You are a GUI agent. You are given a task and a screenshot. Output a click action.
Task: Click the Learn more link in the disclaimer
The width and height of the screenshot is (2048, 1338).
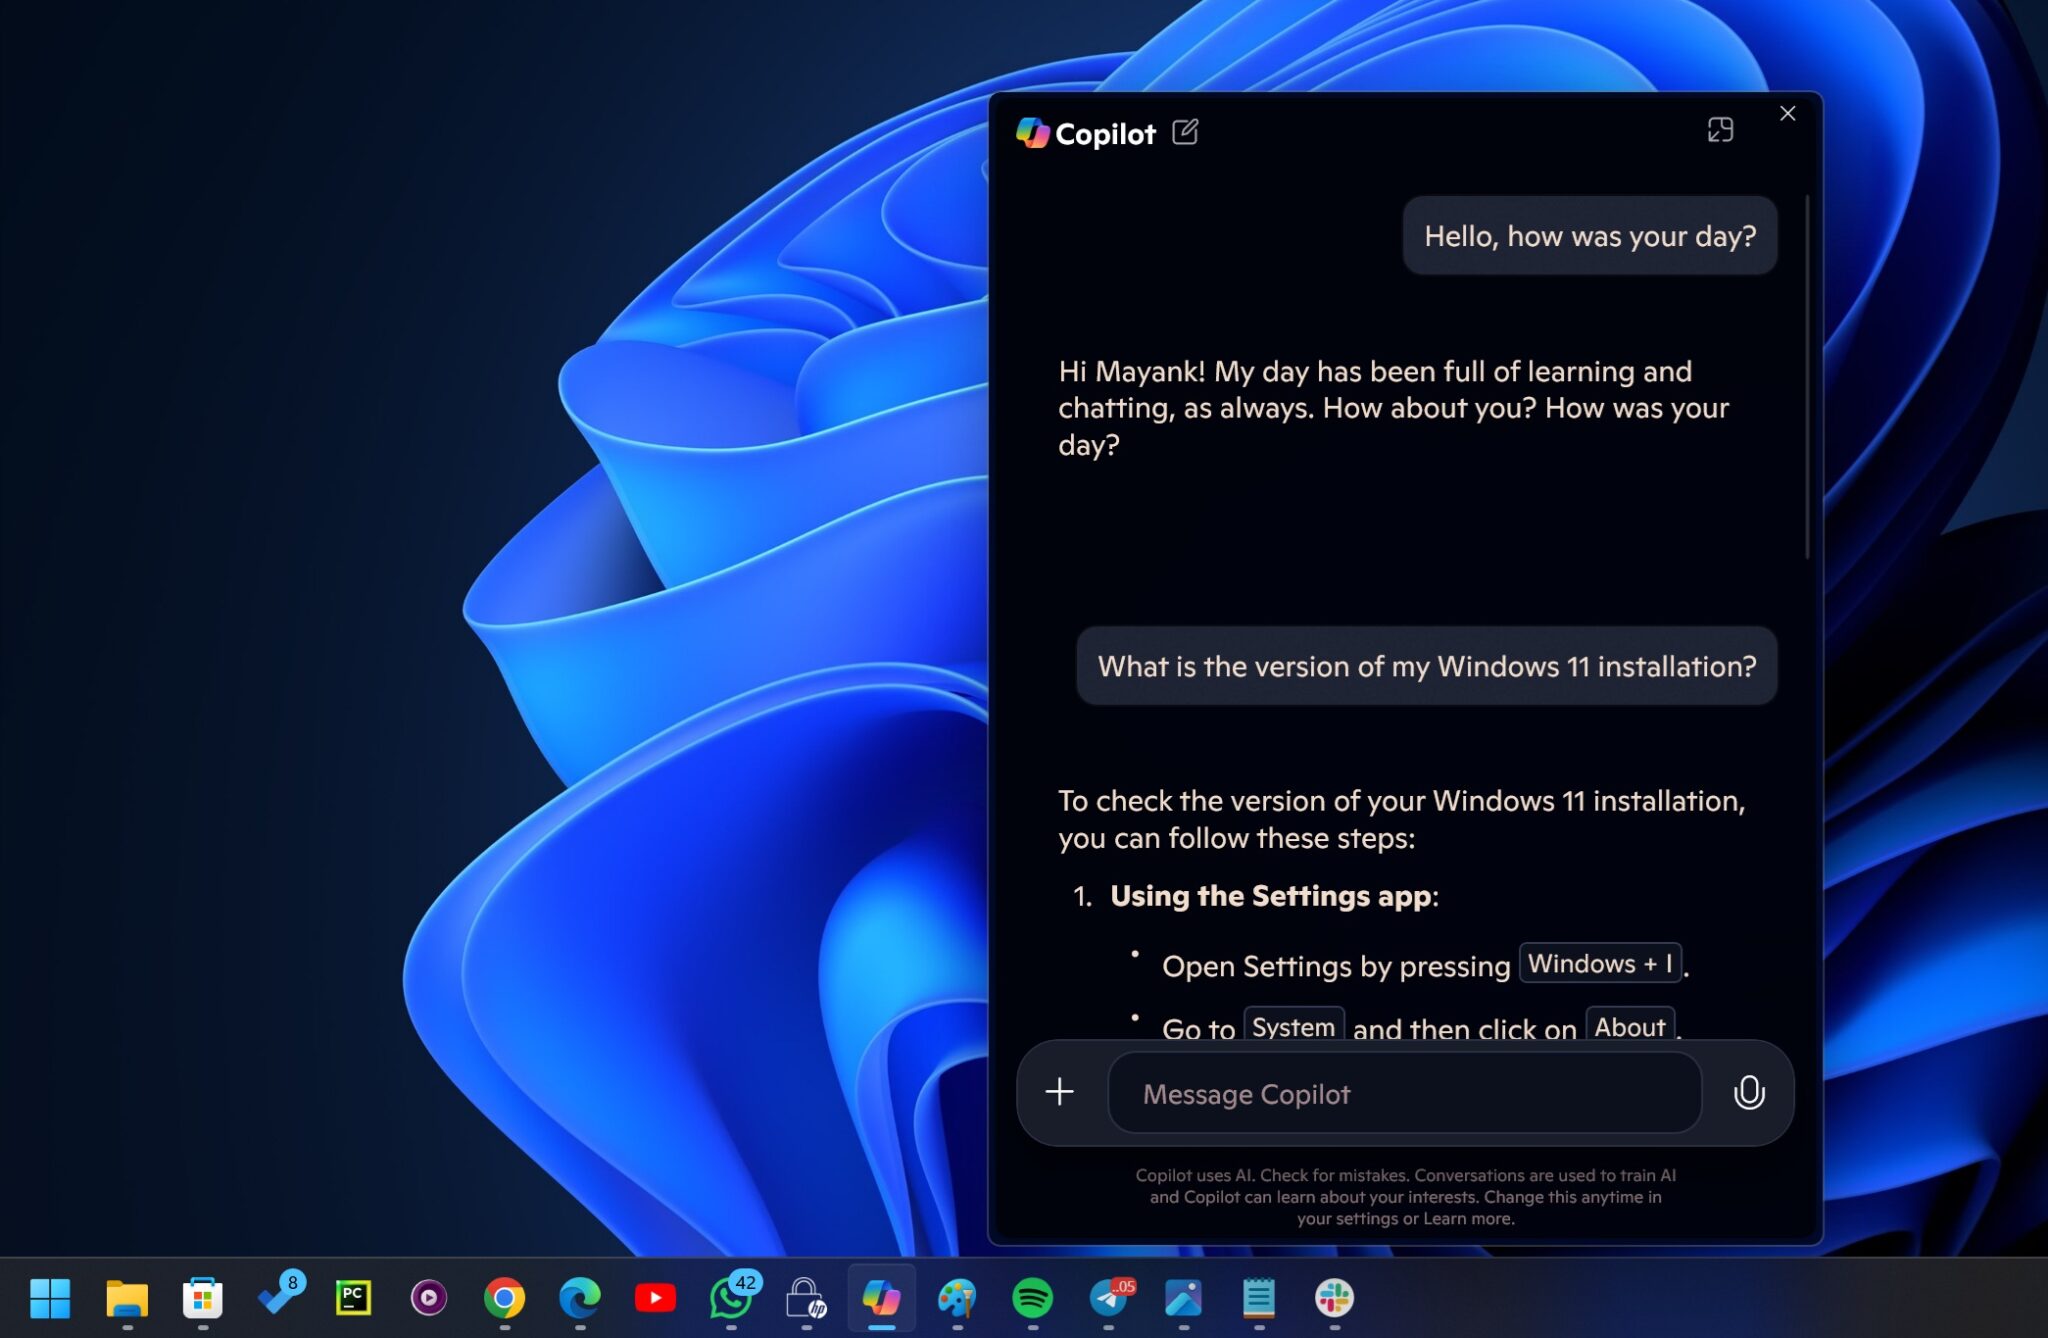pyautogui.click(x=1469, y=1218)
